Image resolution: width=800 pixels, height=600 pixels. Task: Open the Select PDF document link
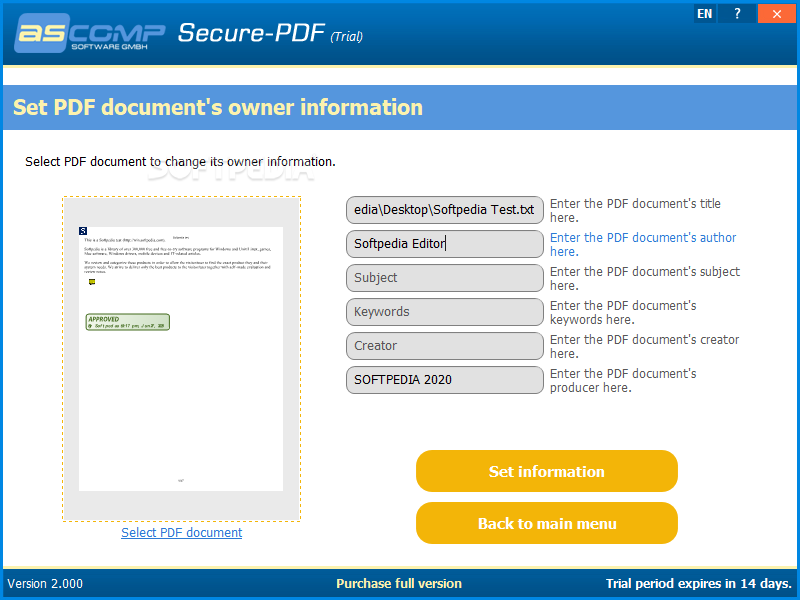coord(182,532)
